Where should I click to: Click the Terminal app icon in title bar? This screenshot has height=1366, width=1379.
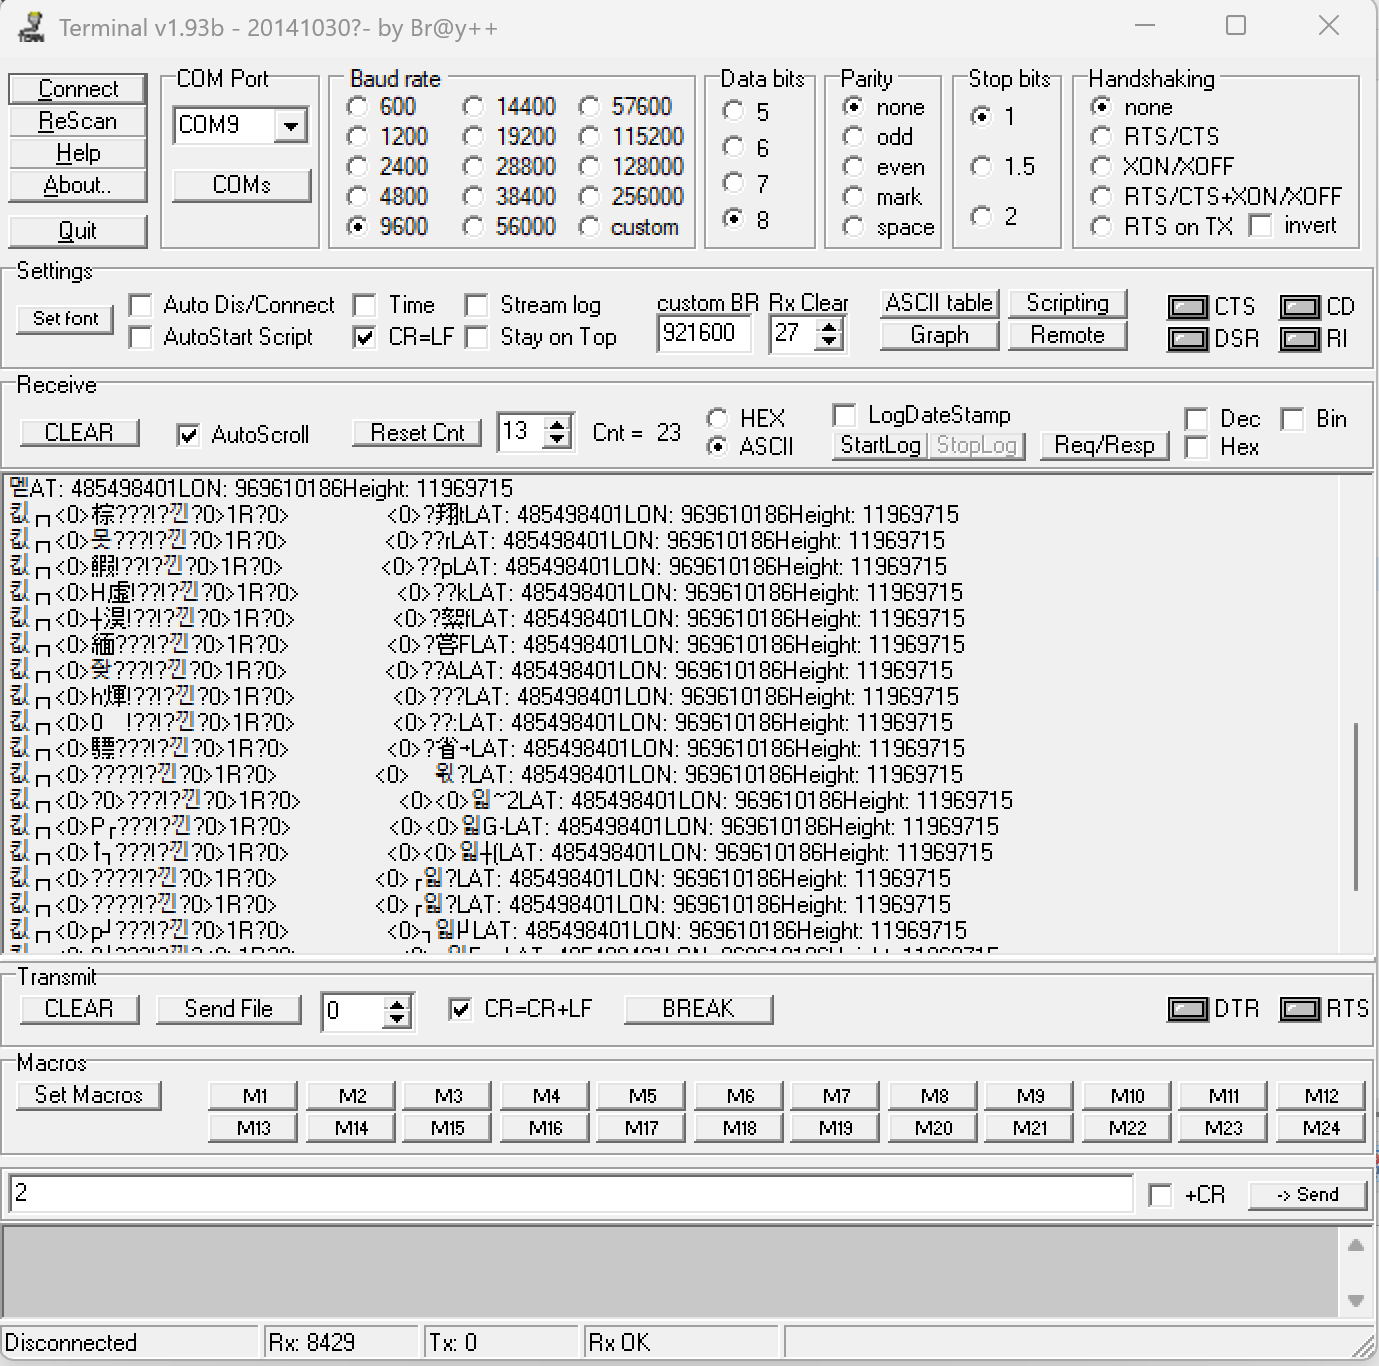(x=31, y=27)
